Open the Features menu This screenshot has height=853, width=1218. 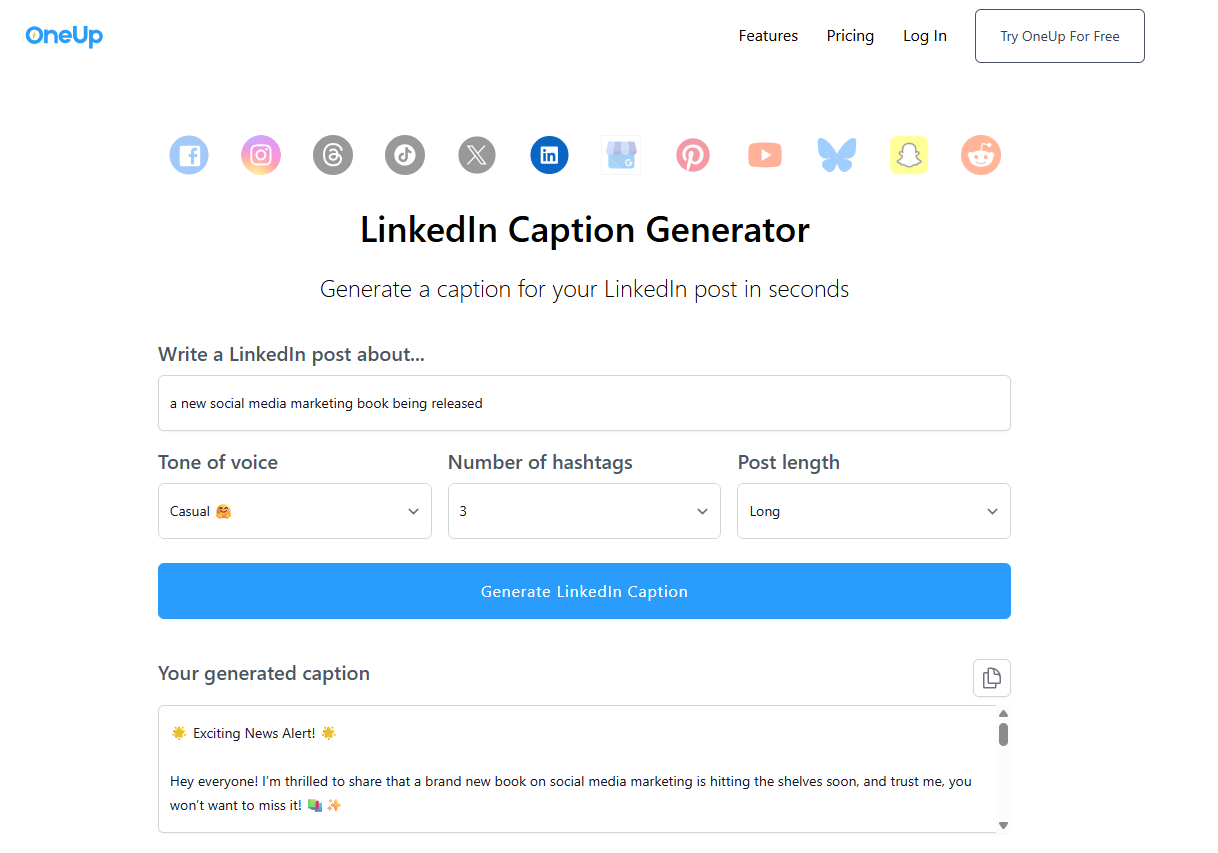(767, 35)
